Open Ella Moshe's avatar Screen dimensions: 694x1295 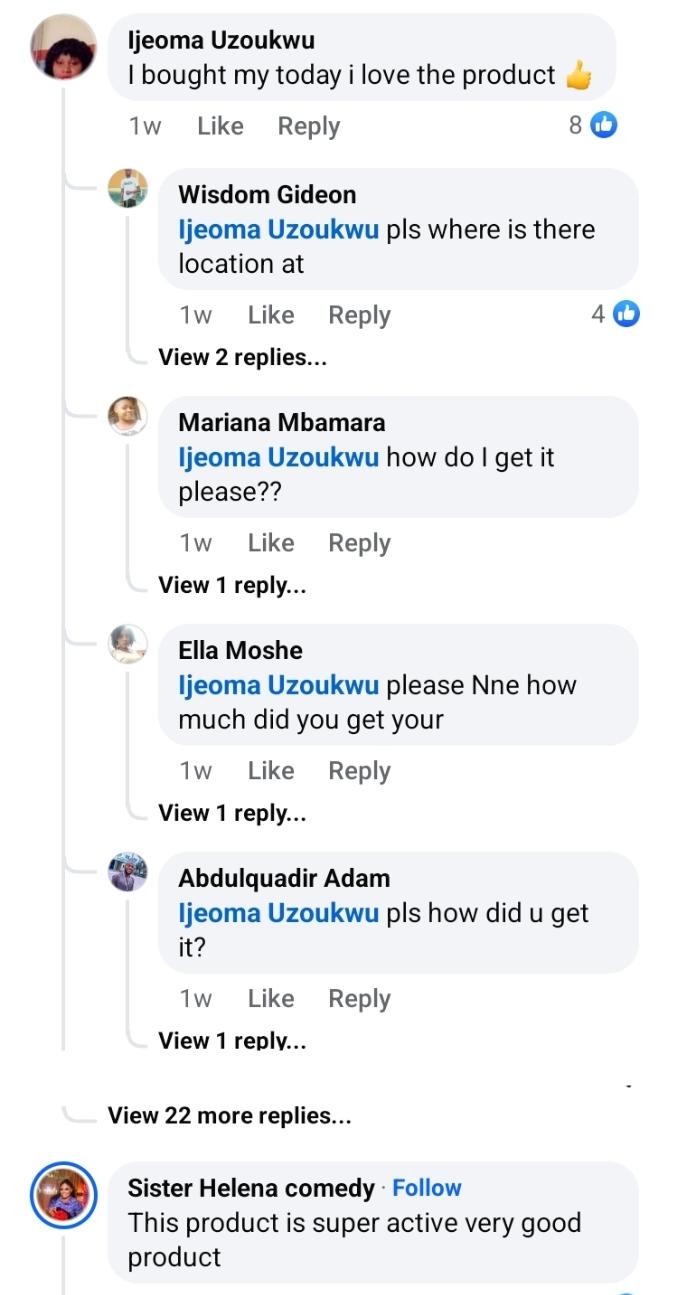(x=128, y=644)
